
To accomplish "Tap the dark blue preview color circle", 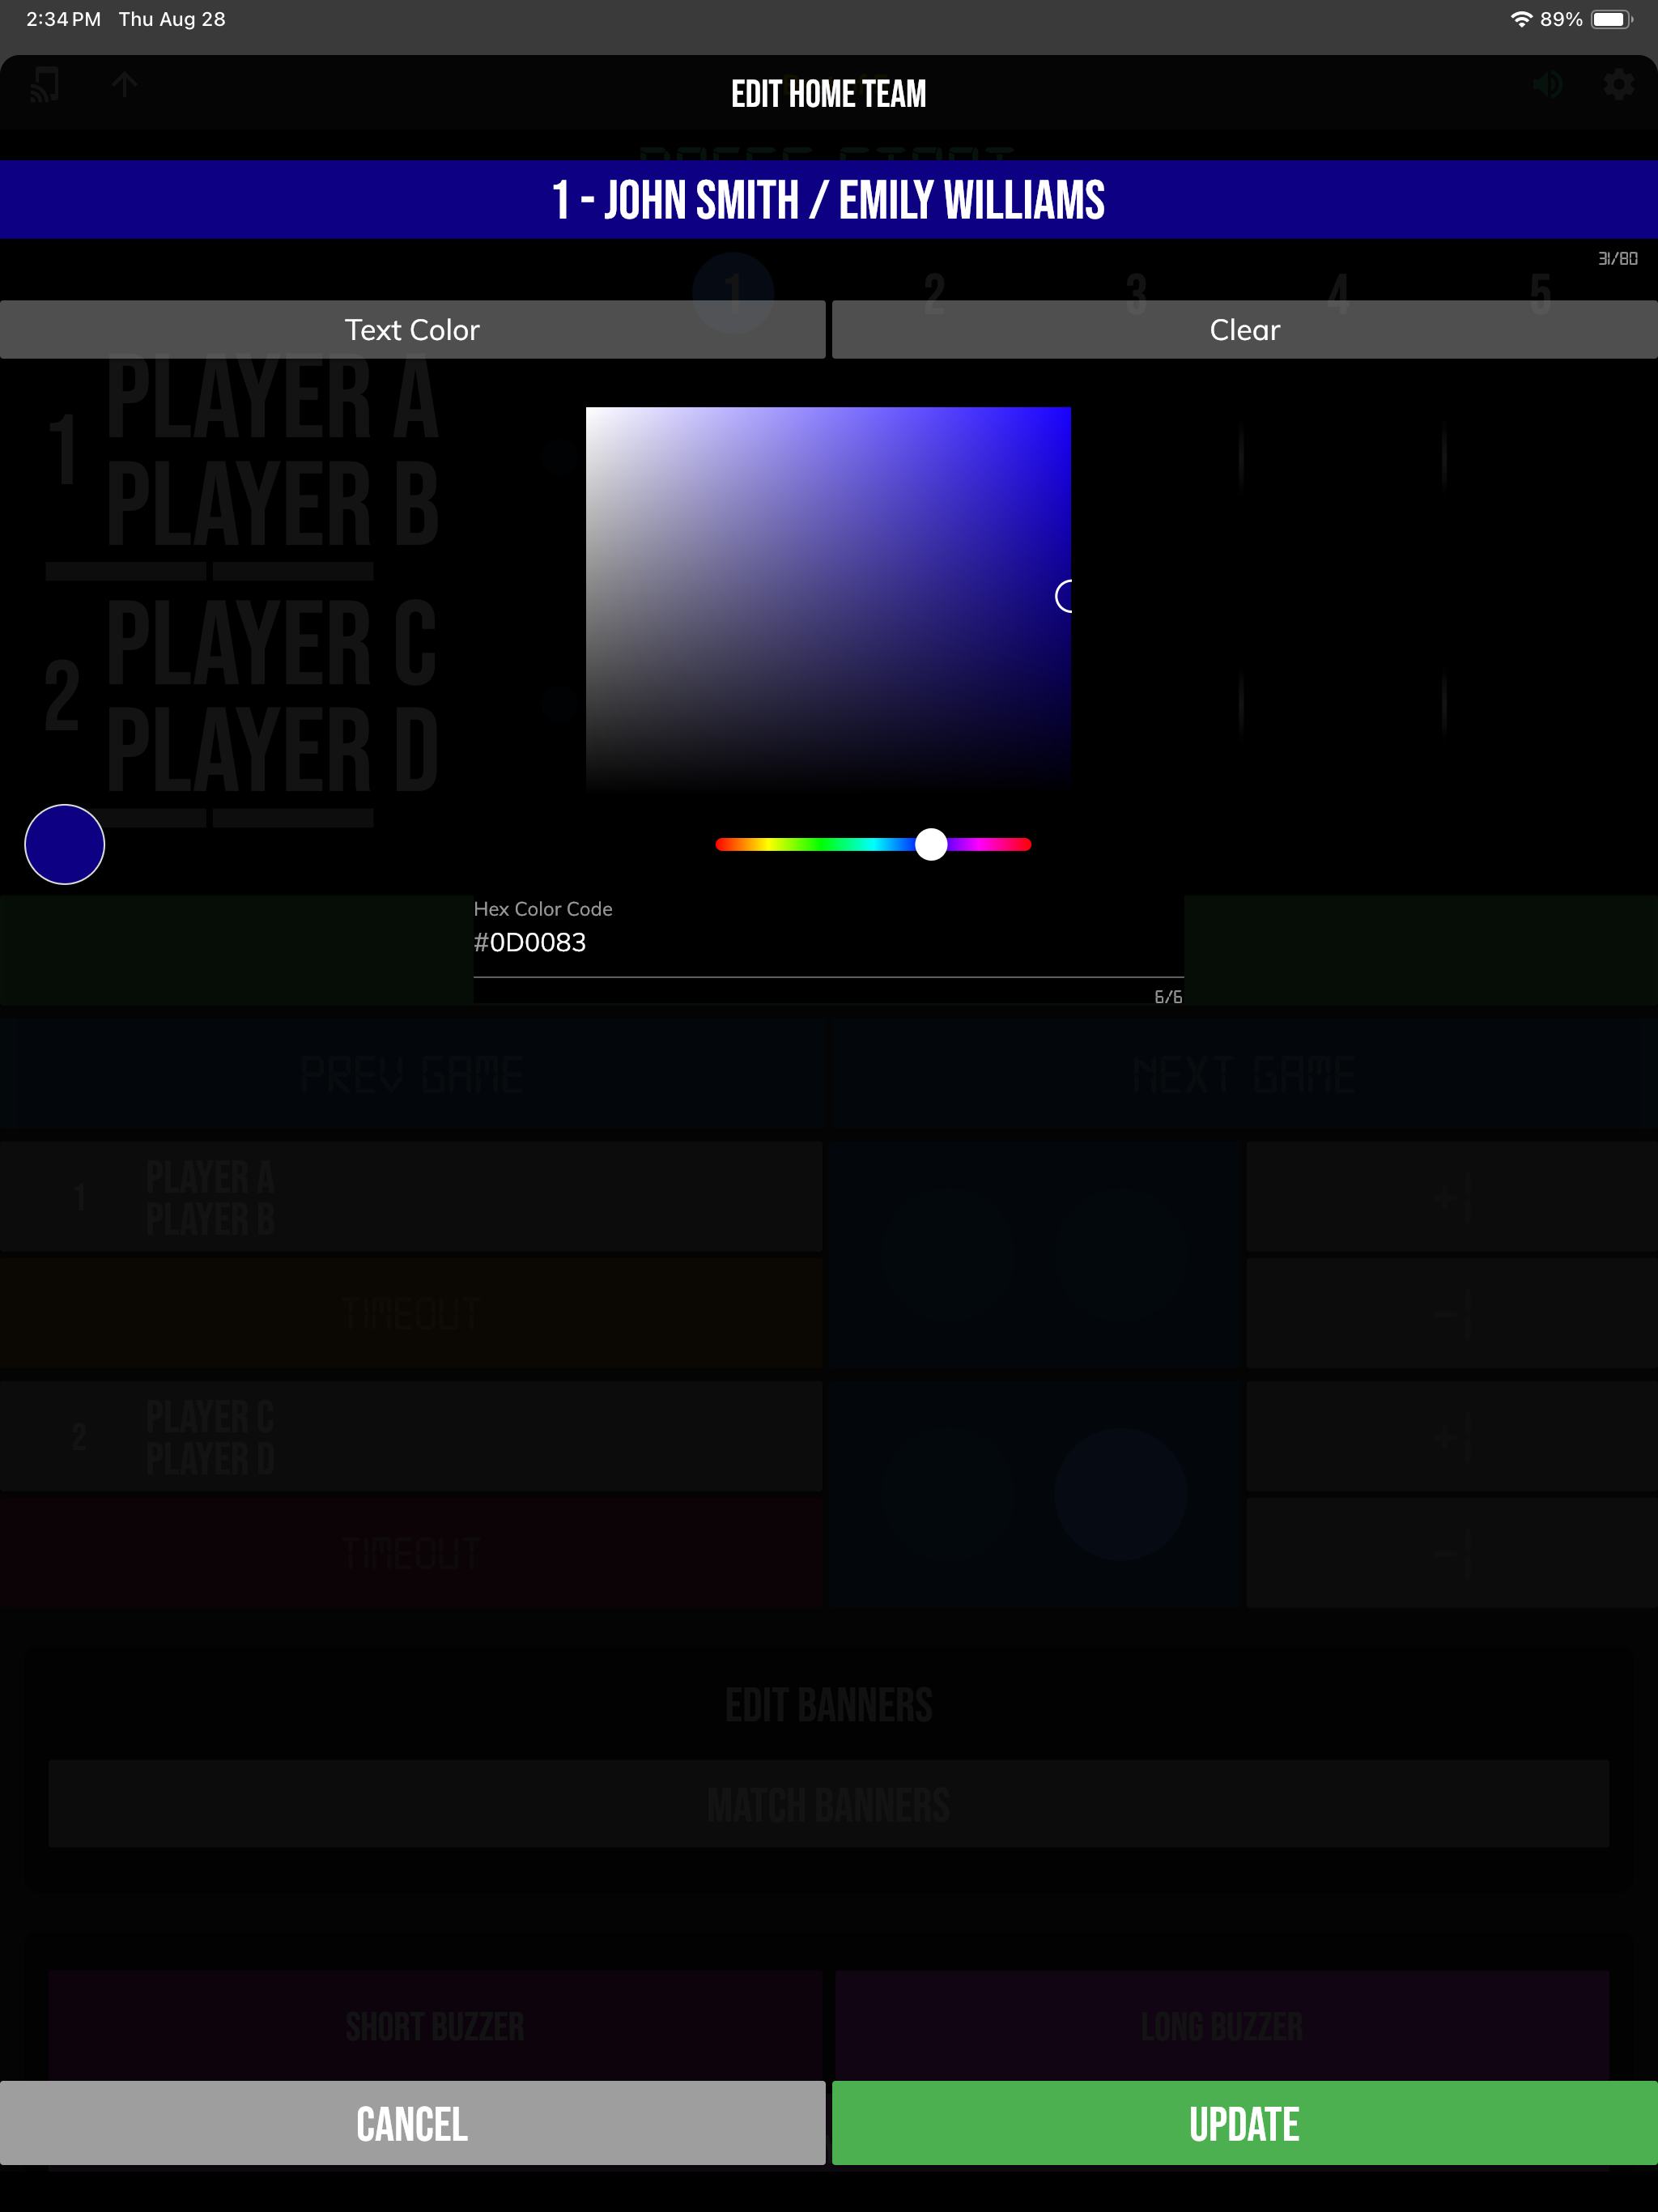I will (x=65, y=845).
